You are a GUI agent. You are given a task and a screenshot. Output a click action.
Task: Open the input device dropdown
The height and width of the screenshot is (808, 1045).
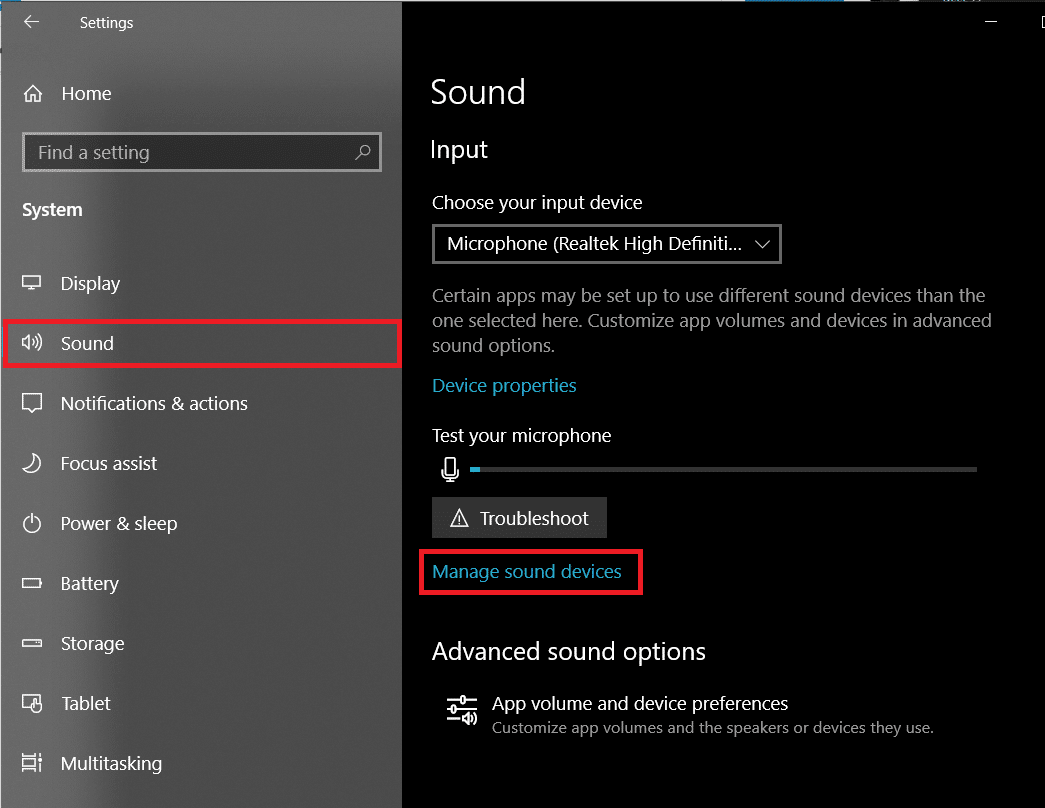click(x=606, y=244)
